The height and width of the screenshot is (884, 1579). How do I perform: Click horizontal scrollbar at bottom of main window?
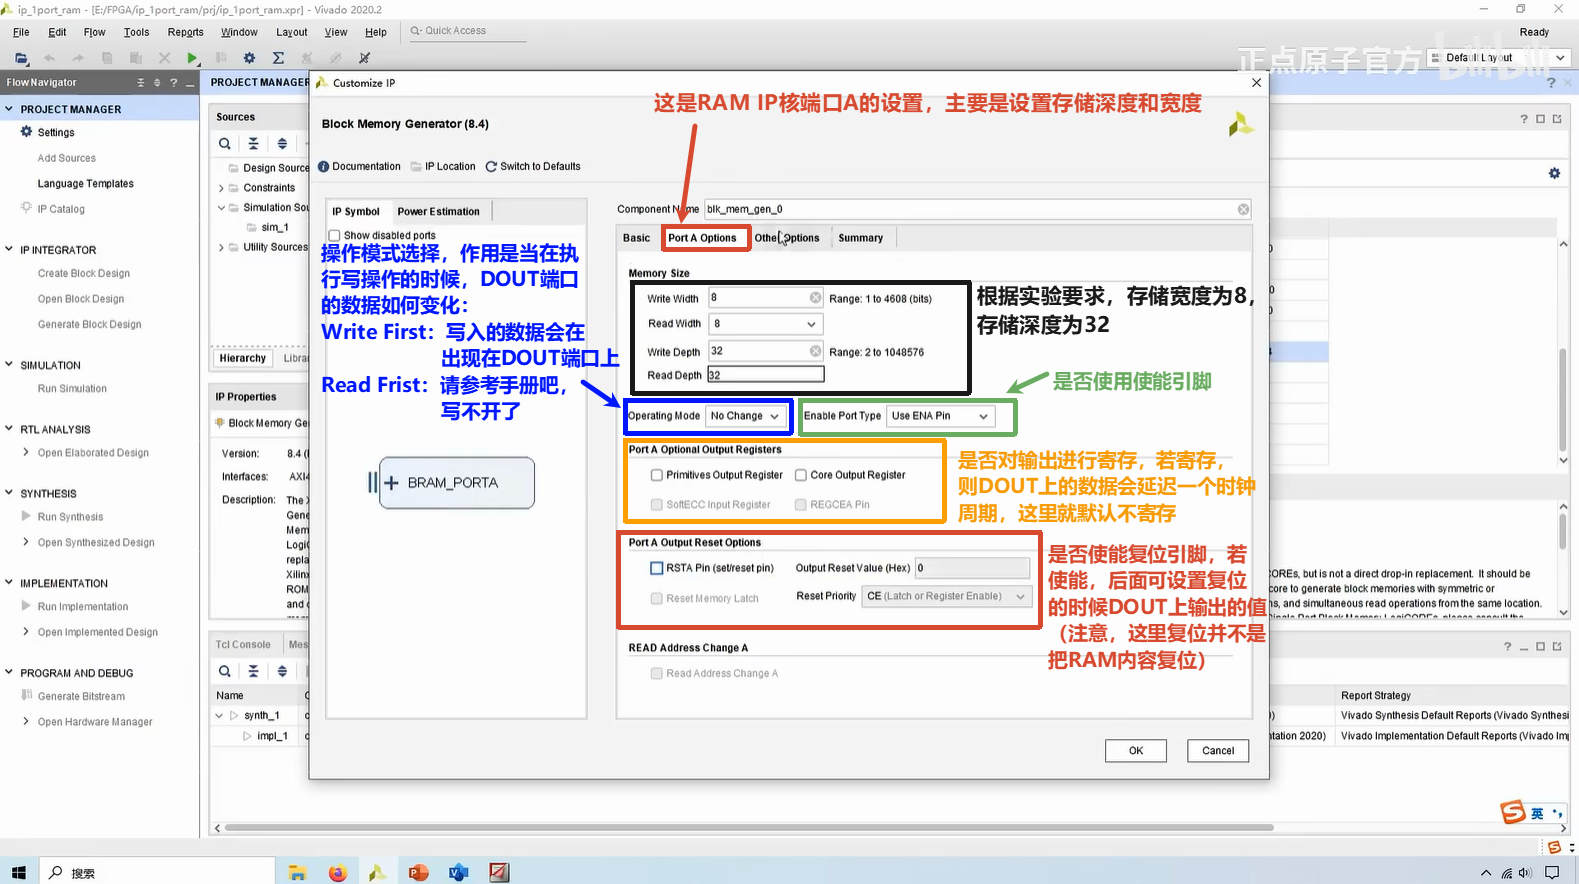coord(749,828)
